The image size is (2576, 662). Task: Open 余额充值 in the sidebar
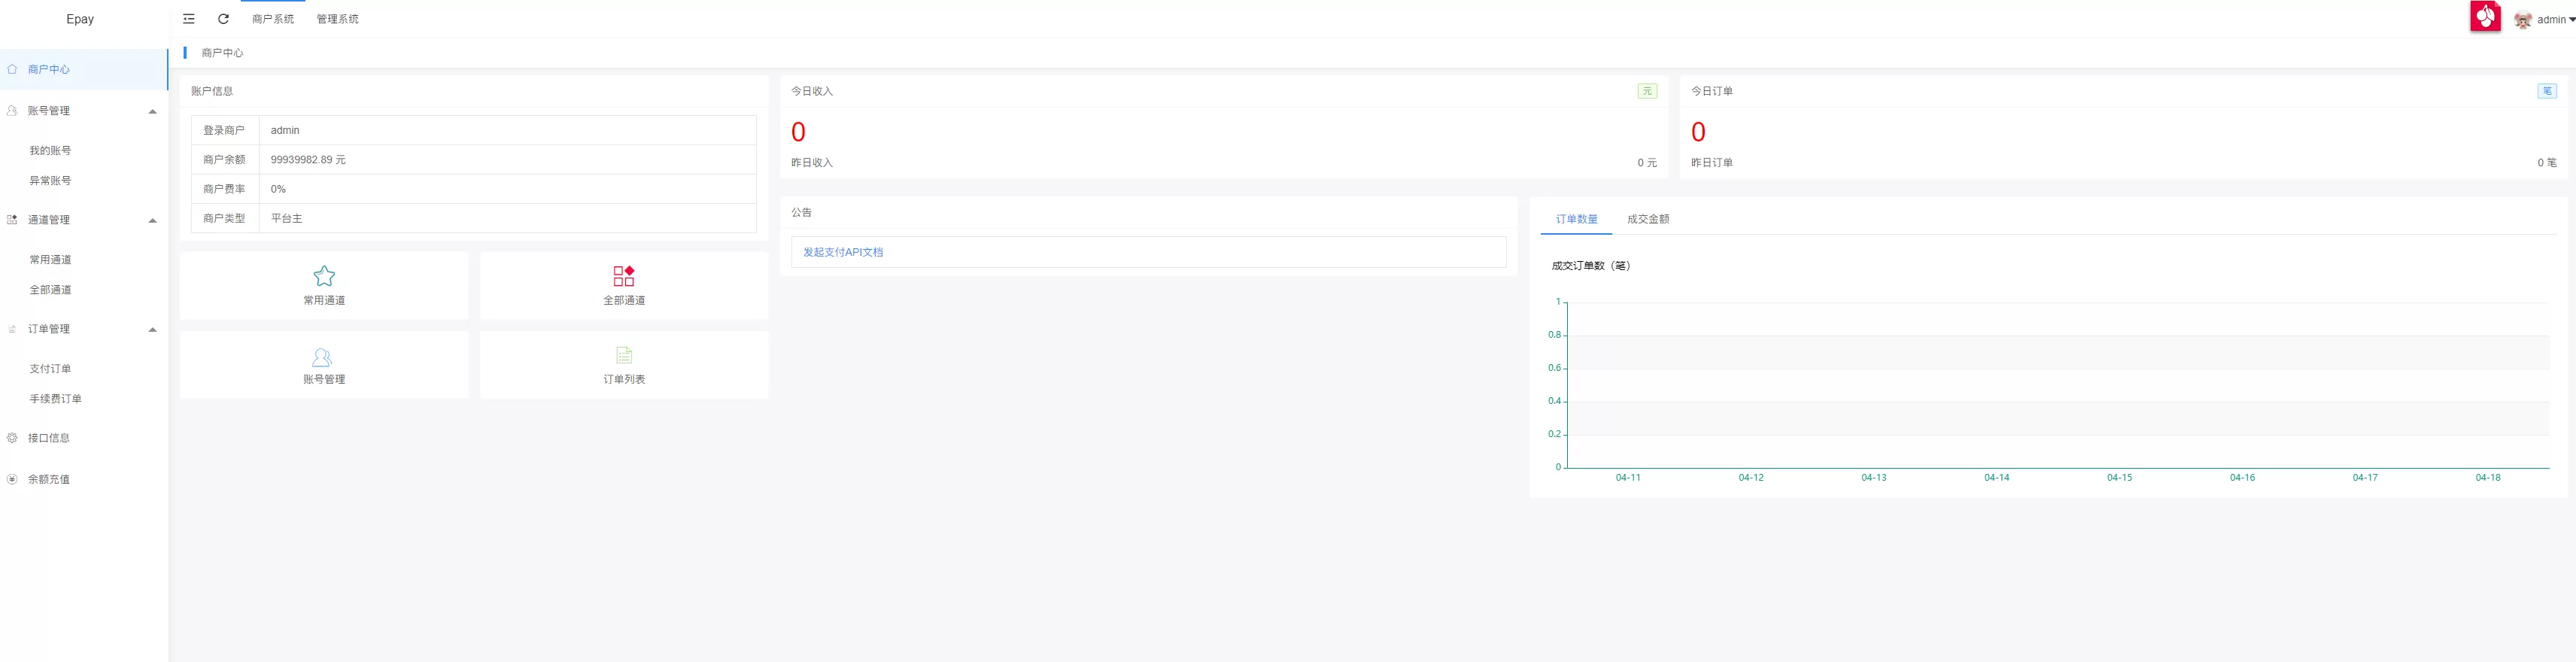point(49,479)
